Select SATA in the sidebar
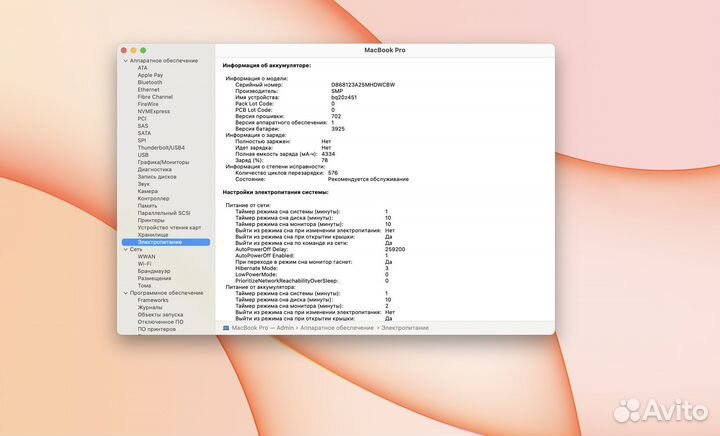Image resolution: width=720 pixels, height=436 pixels. coord(144,133)
